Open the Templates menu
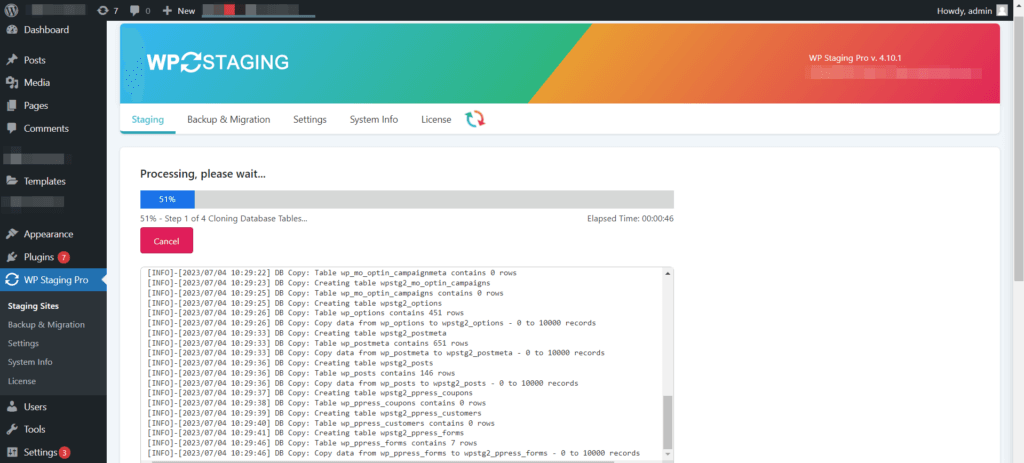 [x=45, y=182]
